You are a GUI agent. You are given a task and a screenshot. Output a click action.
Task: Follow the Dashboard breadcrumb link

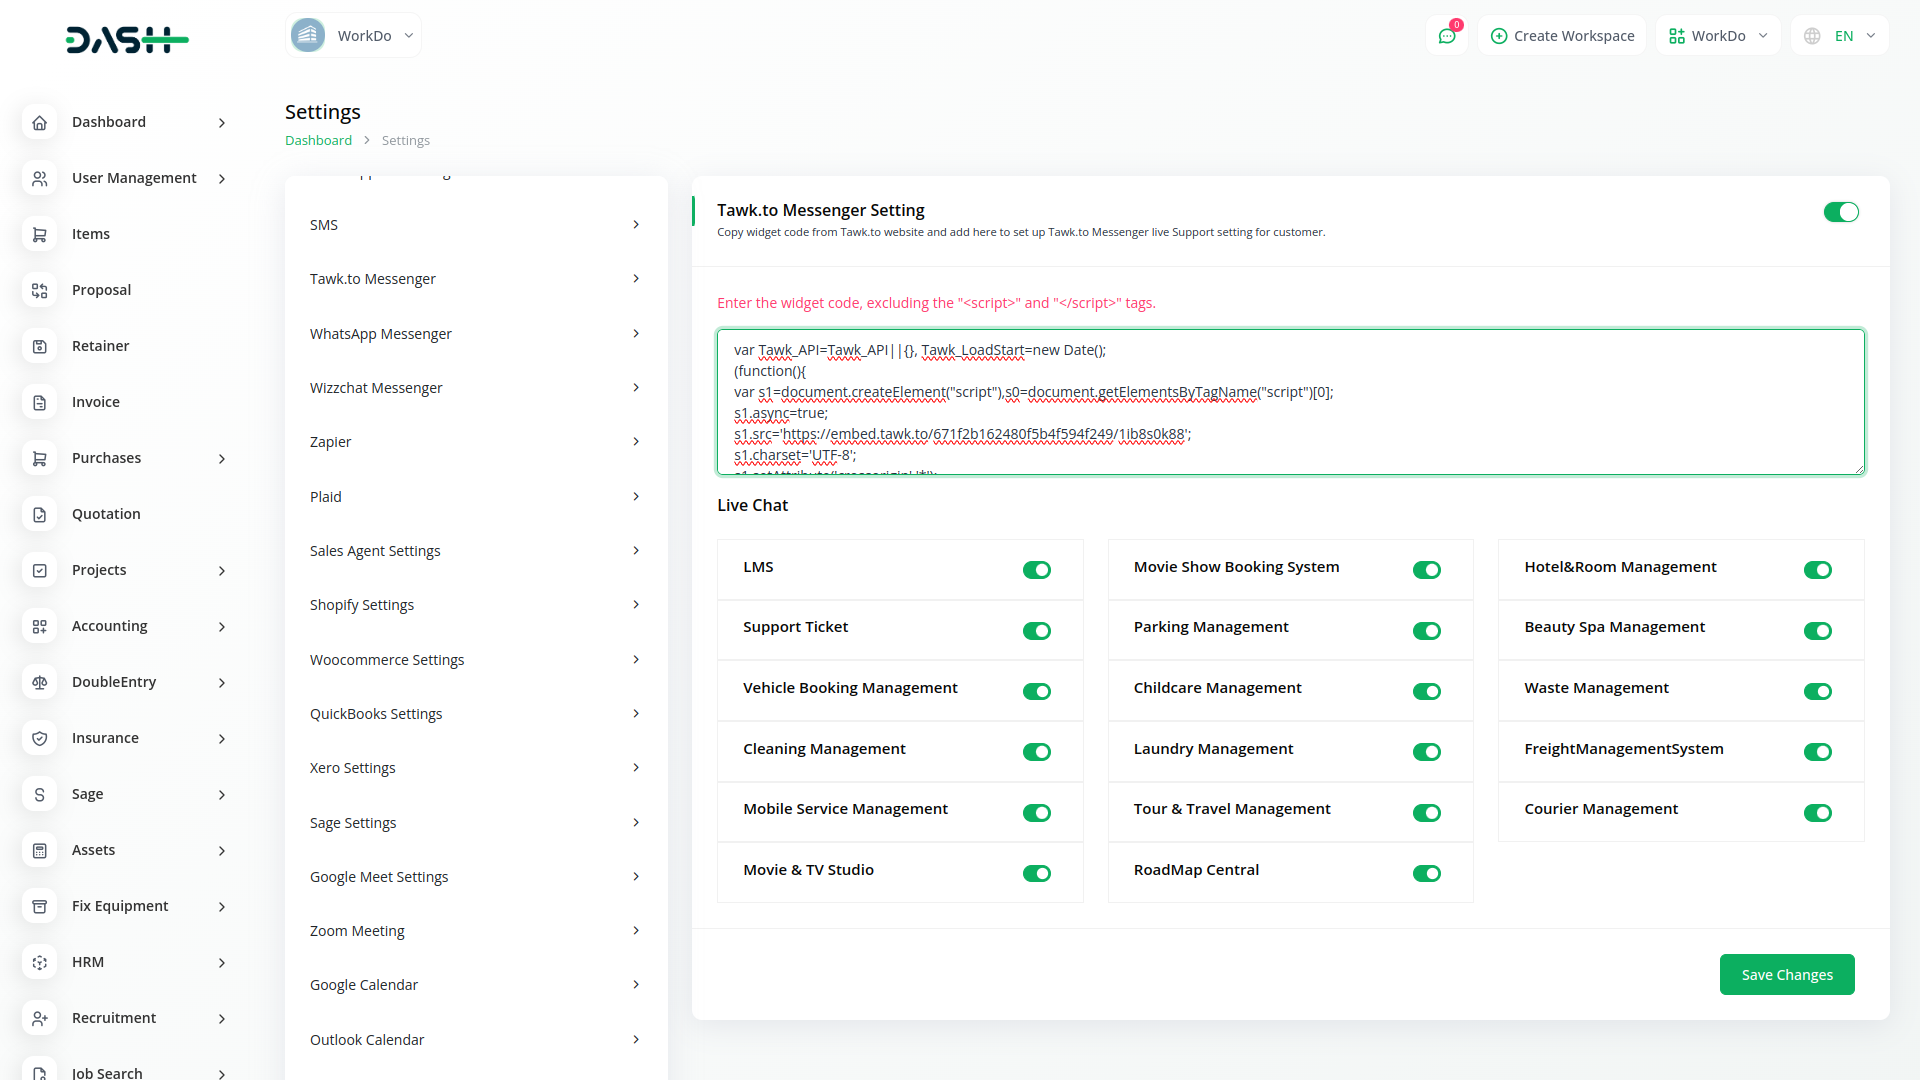coord(318,141)
